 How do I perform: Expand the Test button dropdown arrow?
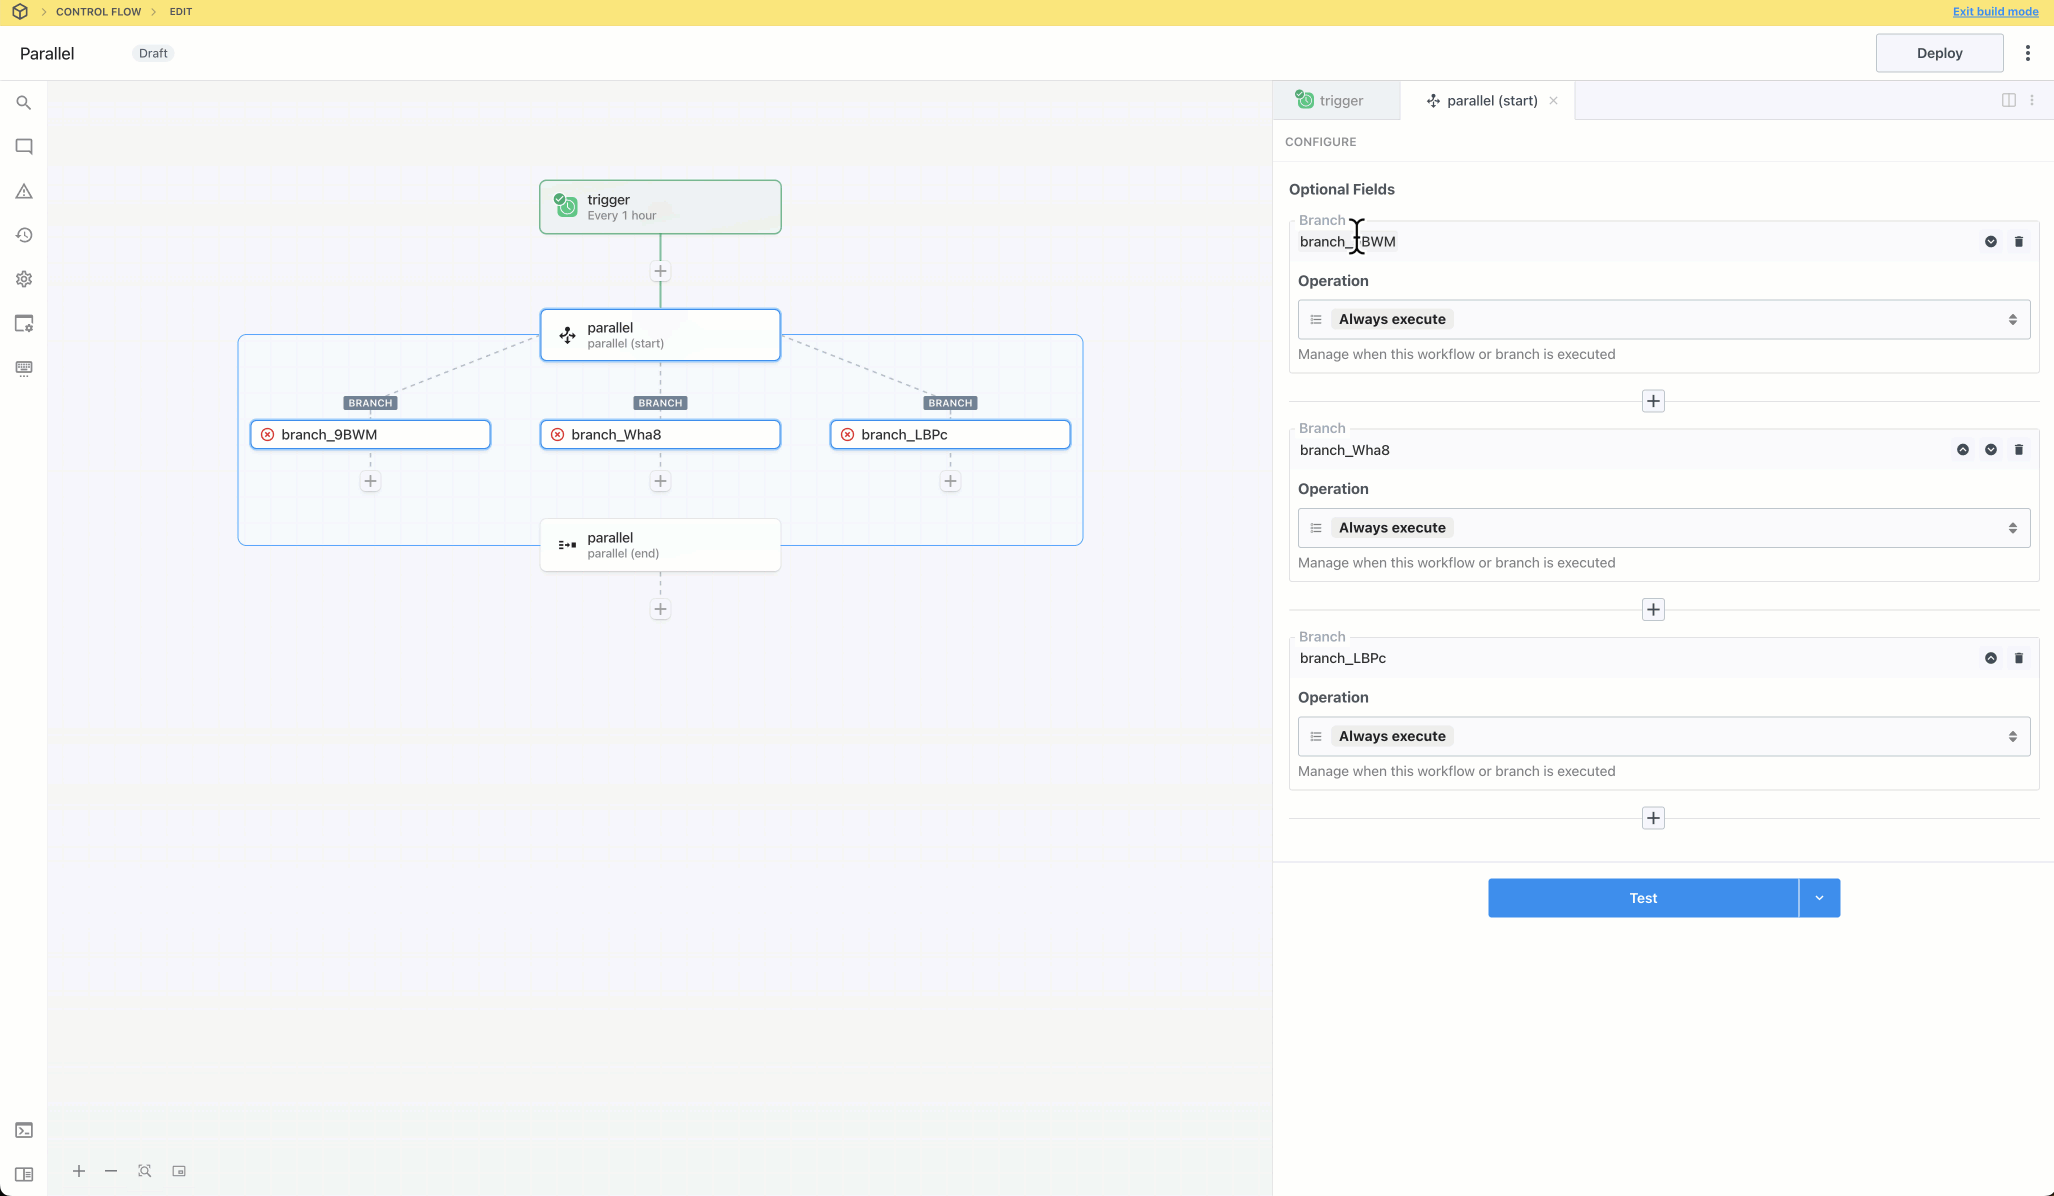(1819, 898)
